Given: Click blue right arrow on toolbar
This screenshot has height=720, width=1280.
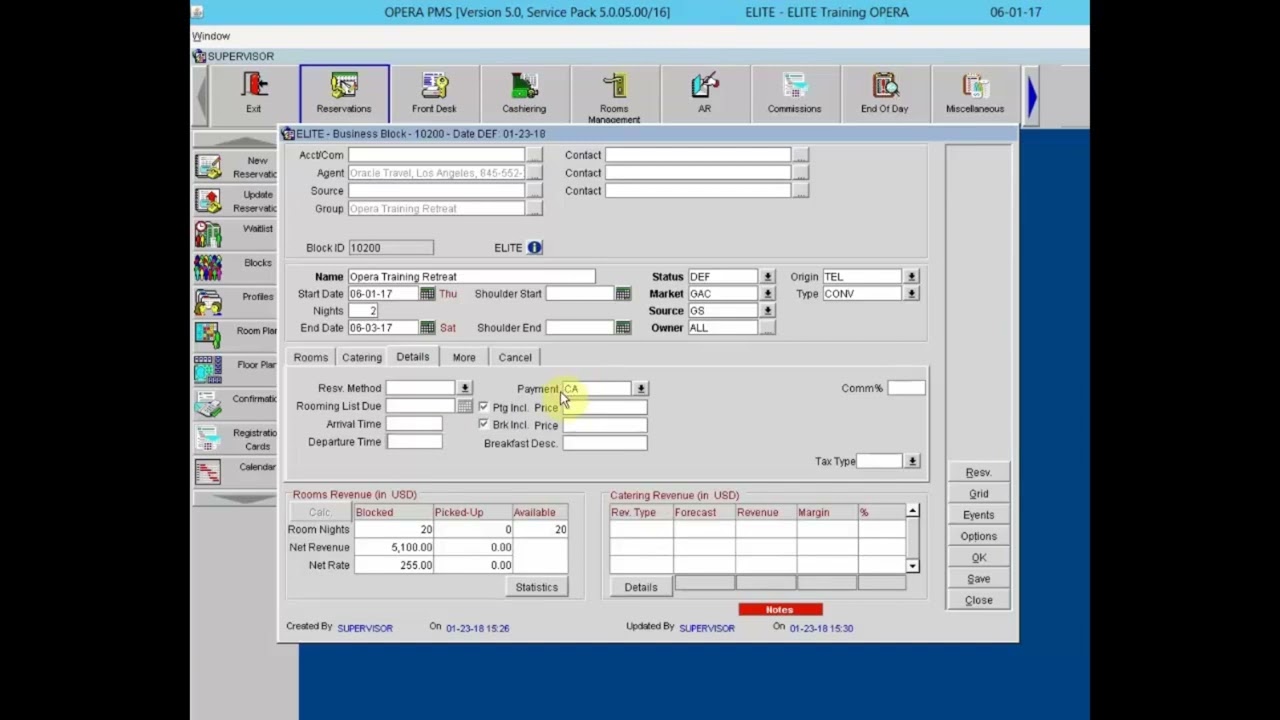Looking at the screenshot, I should point(1031,96).
